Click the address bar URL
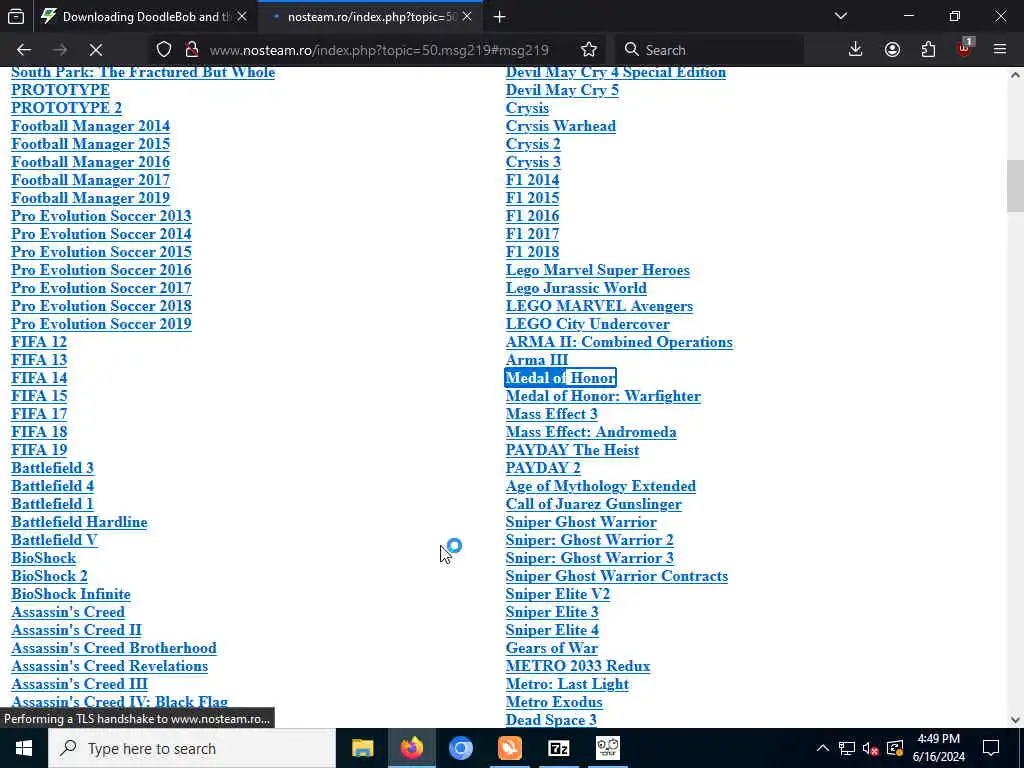 pos(379,50)
